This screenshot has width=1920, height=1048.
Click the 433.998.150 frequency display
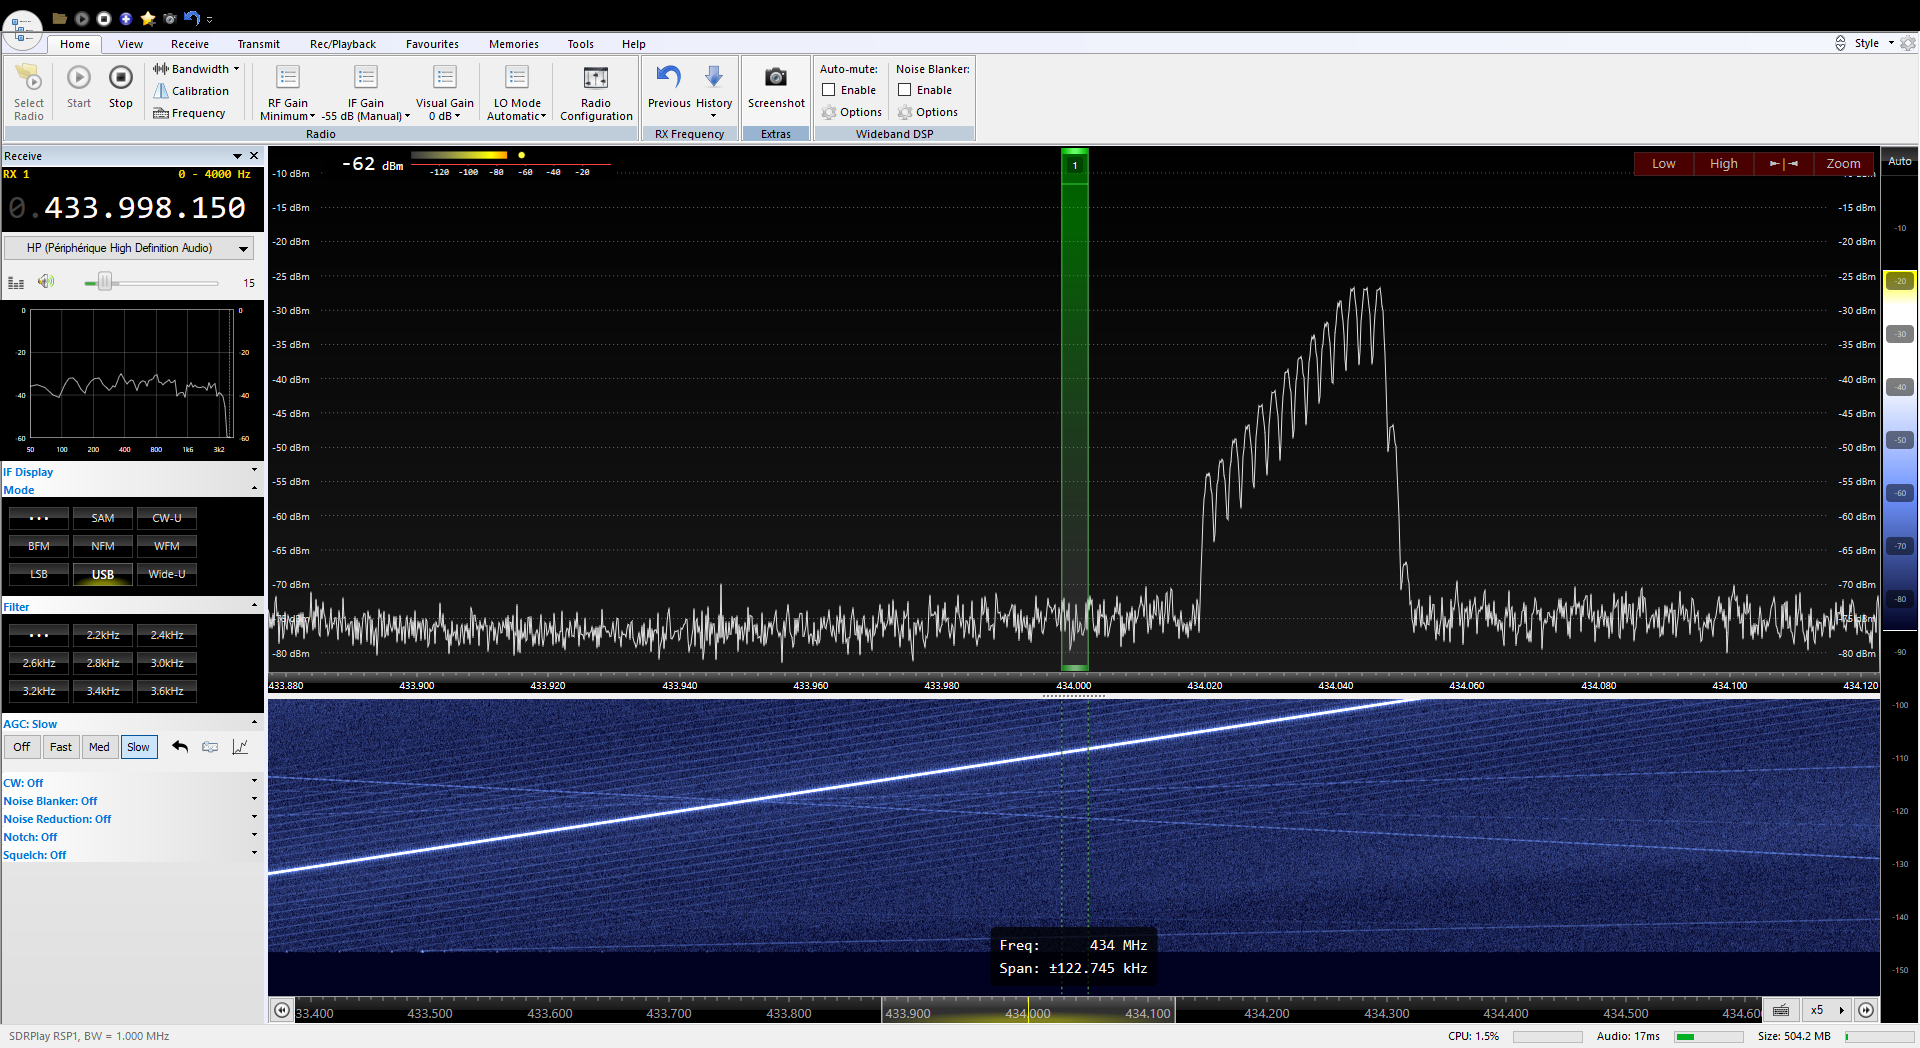coord(145,208)
